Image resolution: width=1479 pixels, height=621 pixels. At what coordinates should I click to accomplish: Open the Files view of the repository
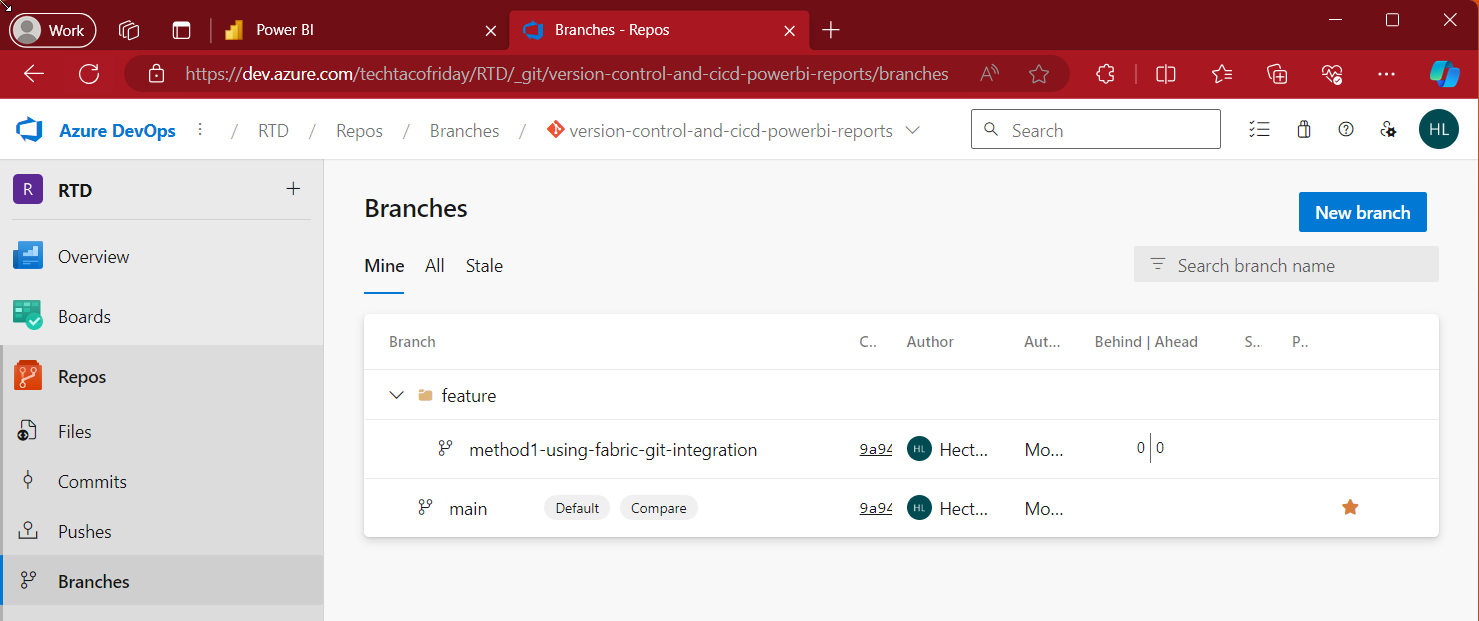(x=75, y=431)
